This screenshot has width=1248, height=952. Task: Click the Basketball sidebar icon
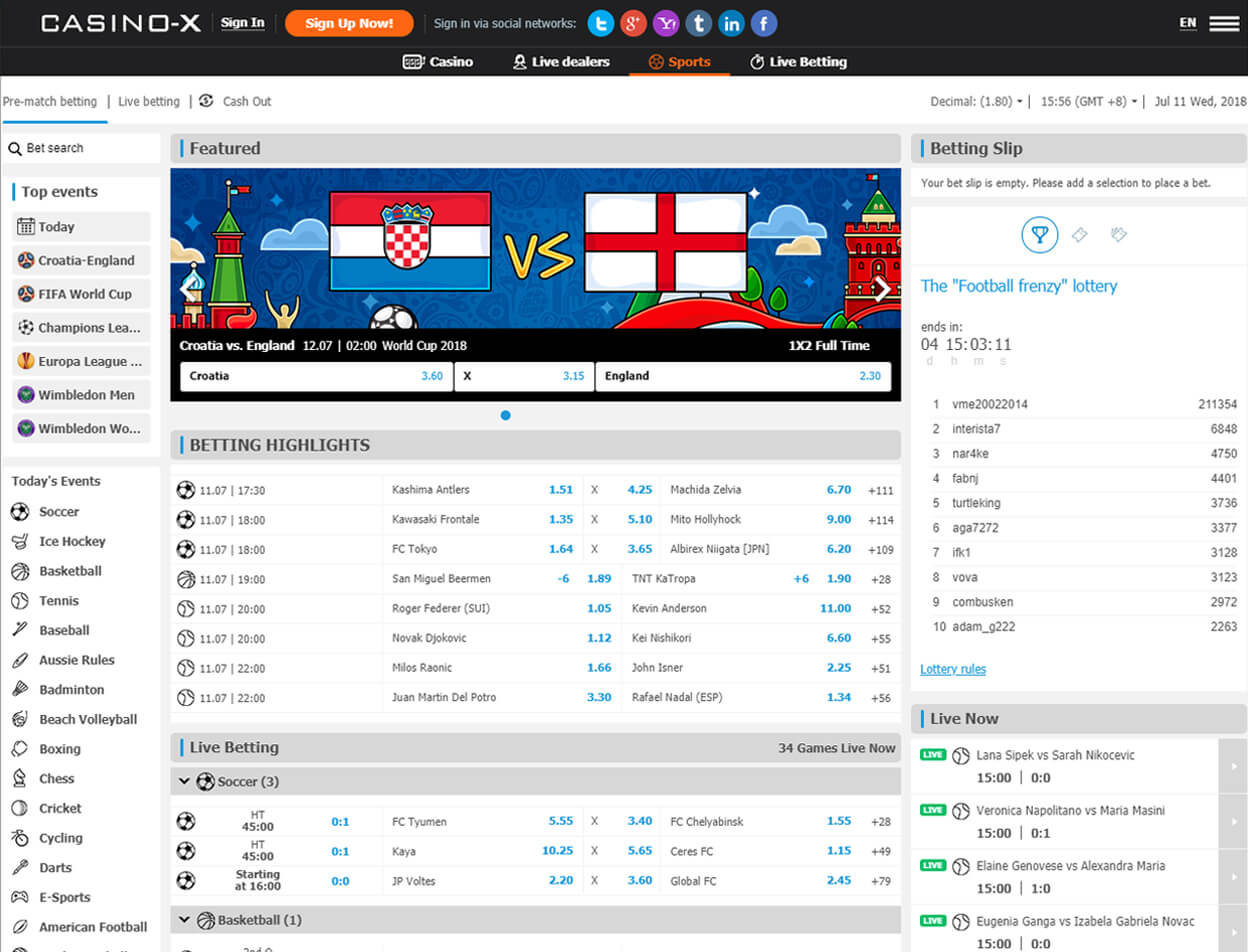tap(20, 571)
